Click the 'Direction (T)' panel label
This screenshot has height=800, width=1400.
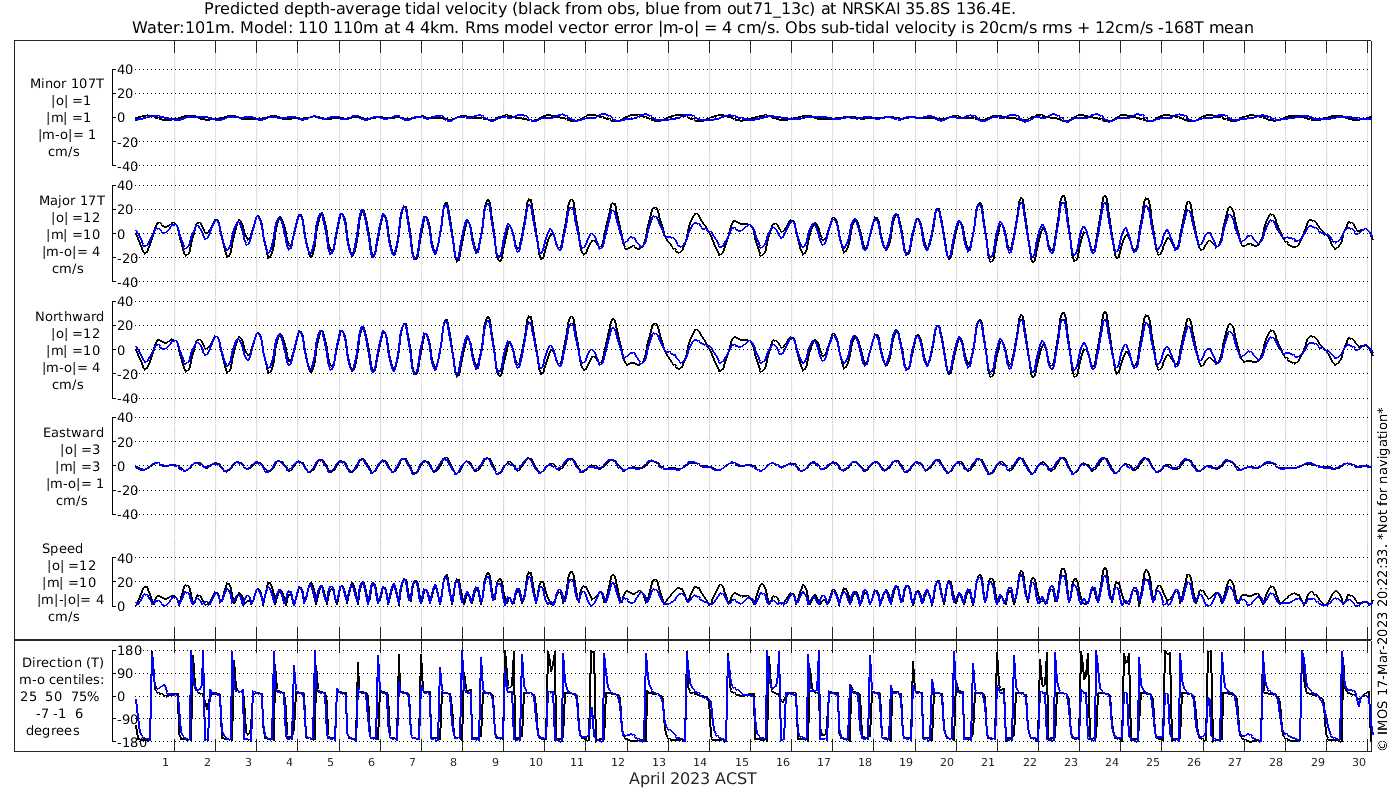pyautogui.click(x=65, y=662)
